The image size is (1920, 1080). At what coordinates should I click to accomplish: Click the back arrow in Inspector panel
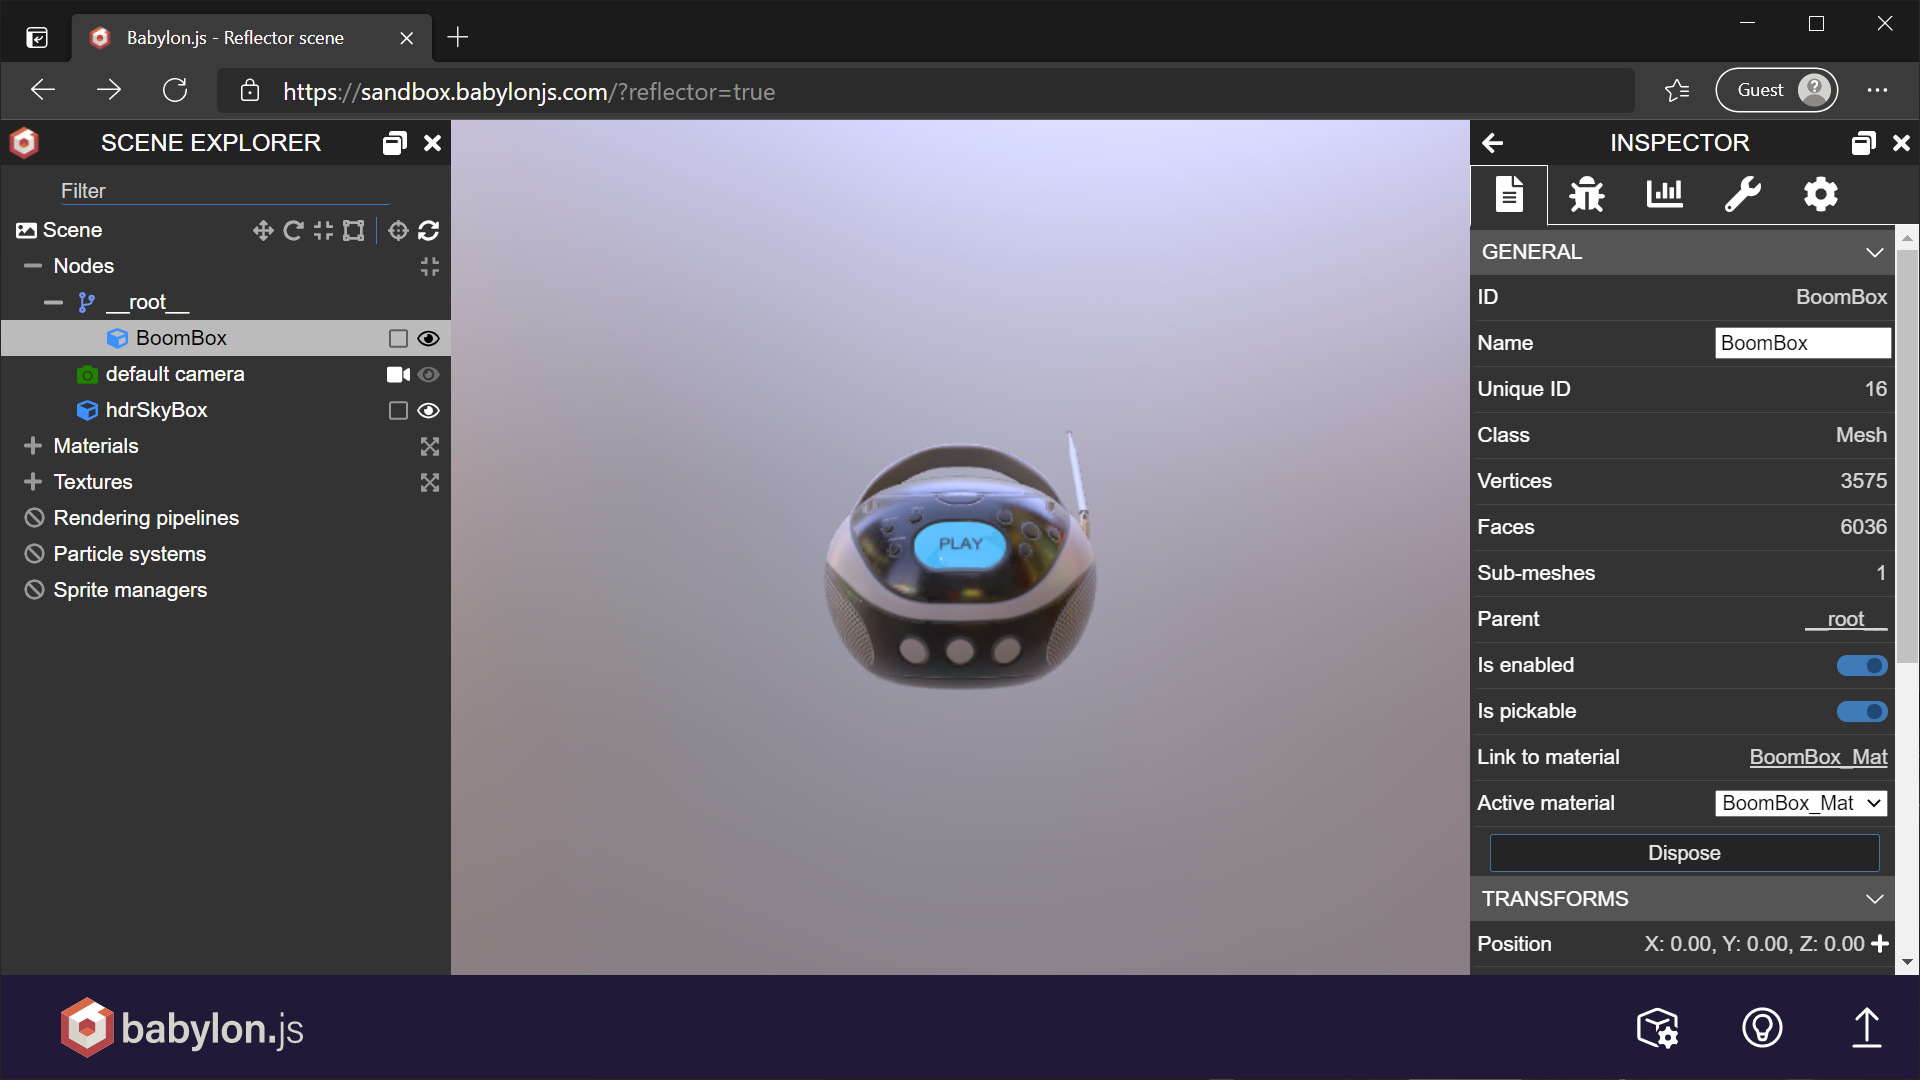coord(1493,142)
